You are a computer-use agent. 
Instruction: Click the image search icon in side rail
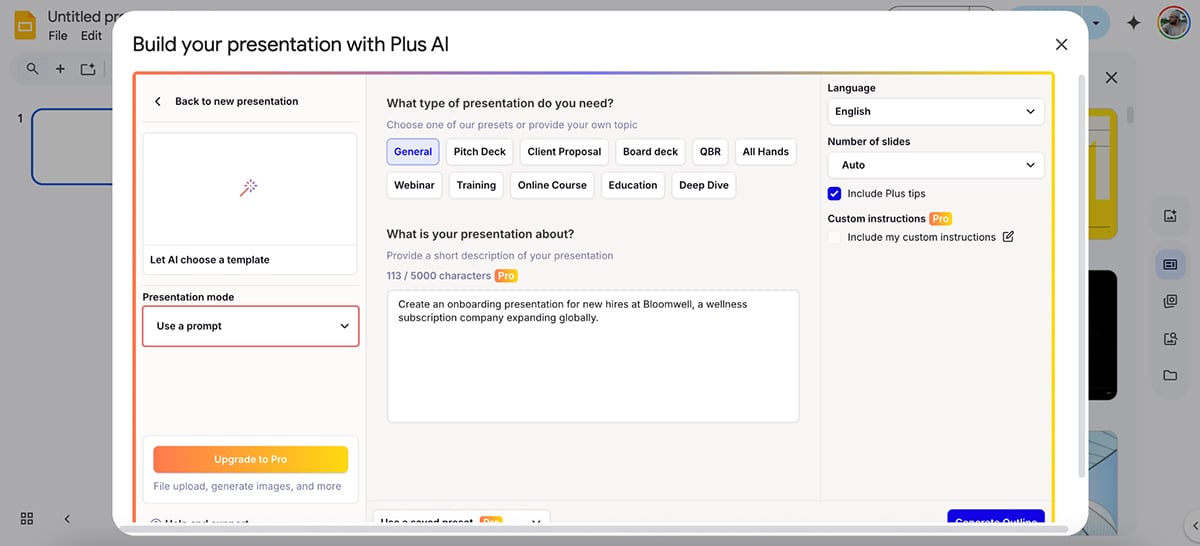(x=1170, y=339)
